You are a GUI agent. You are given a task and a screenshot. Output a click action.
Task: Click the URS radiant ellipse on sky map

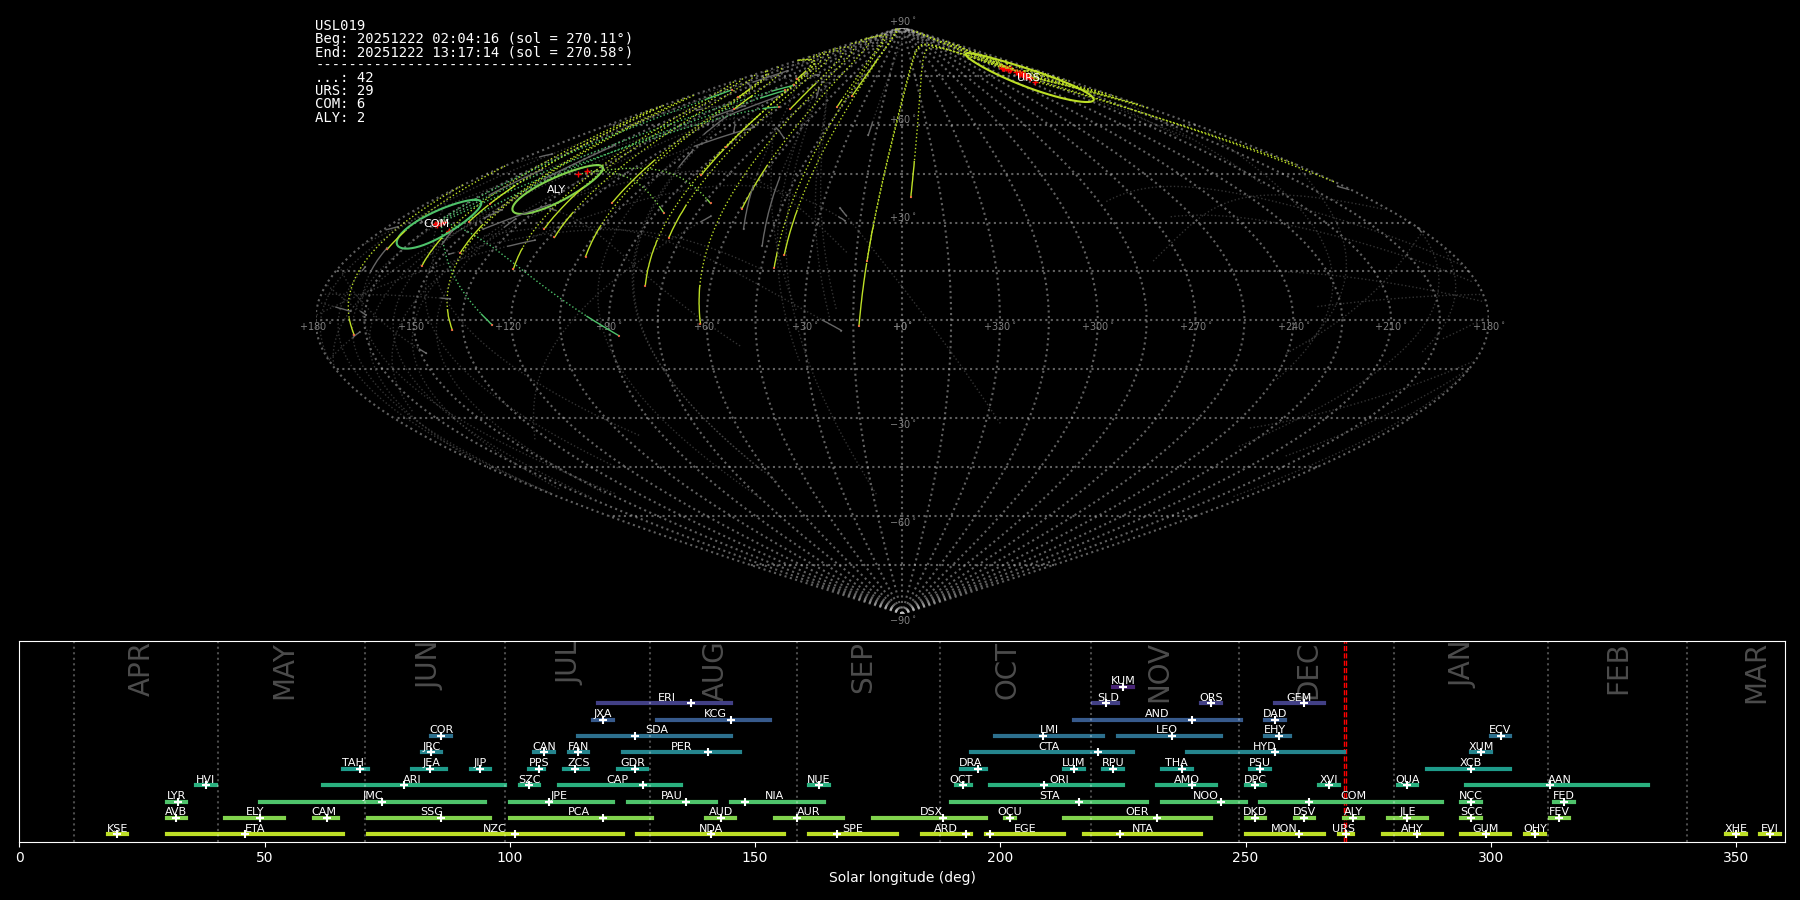pyautogui.click(x=1029, y=77)
